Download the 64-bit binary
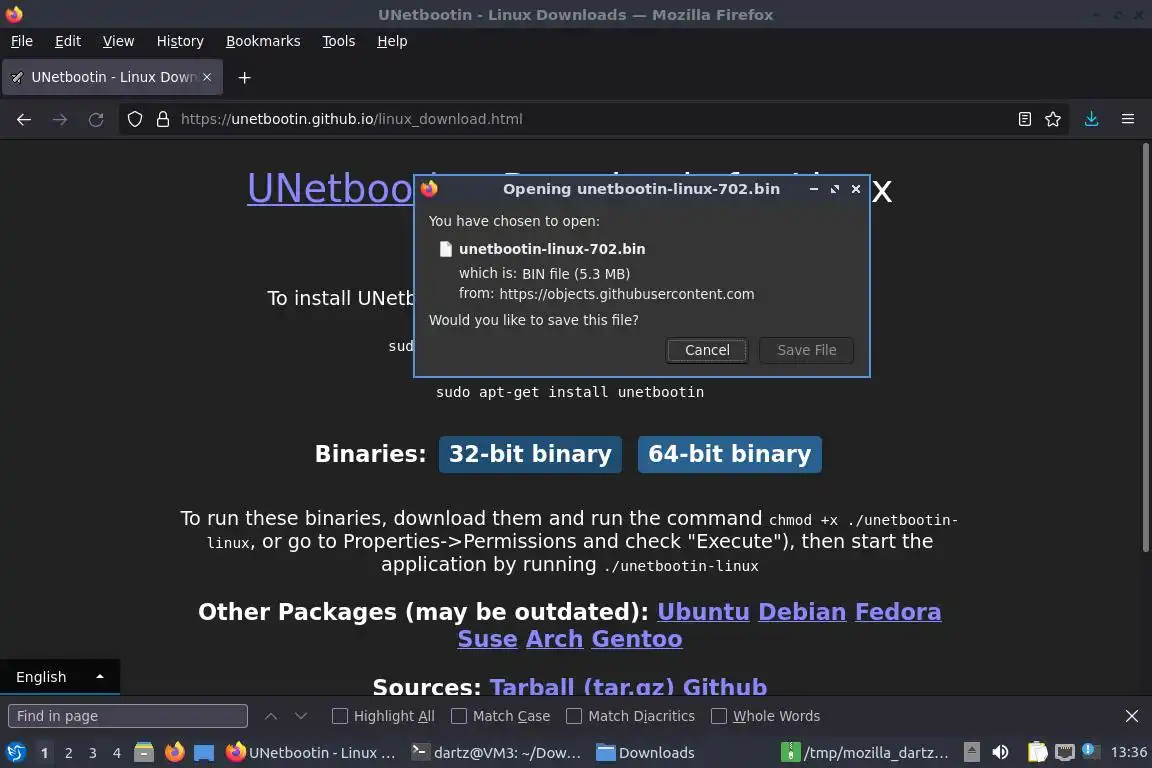The width and height of the screenshot is (1152, 768). [x=730, y=454]
